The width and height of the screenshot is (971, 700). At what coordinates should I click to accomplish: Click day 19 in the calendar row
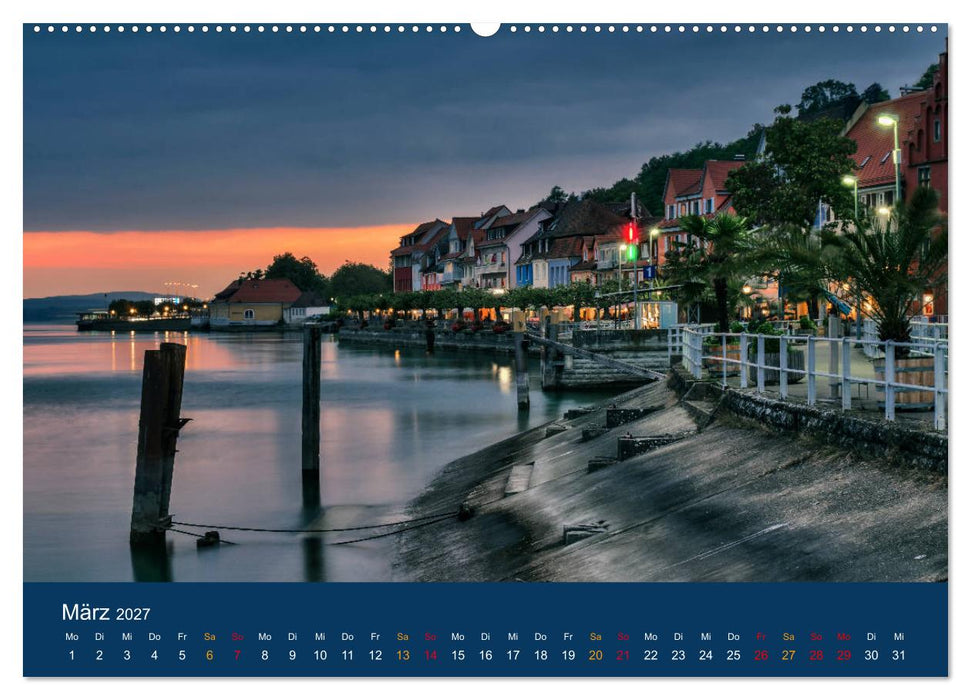click(x=568, y=655)
